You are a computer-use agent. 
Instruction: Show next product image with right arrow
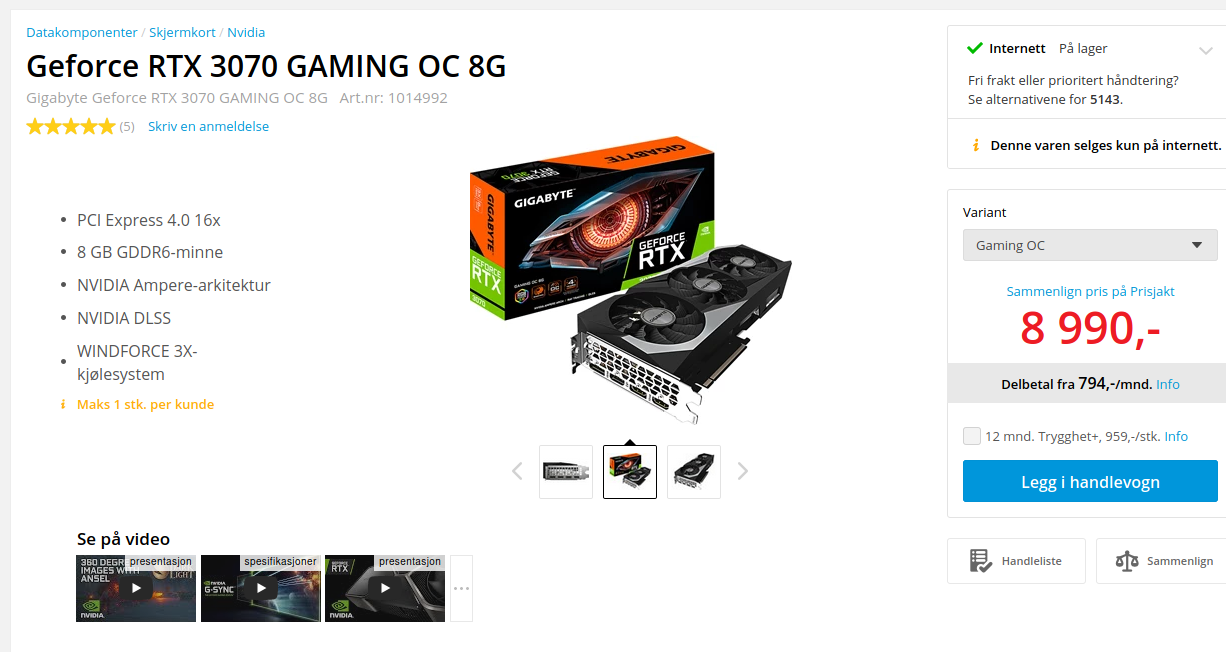point(743,471)
